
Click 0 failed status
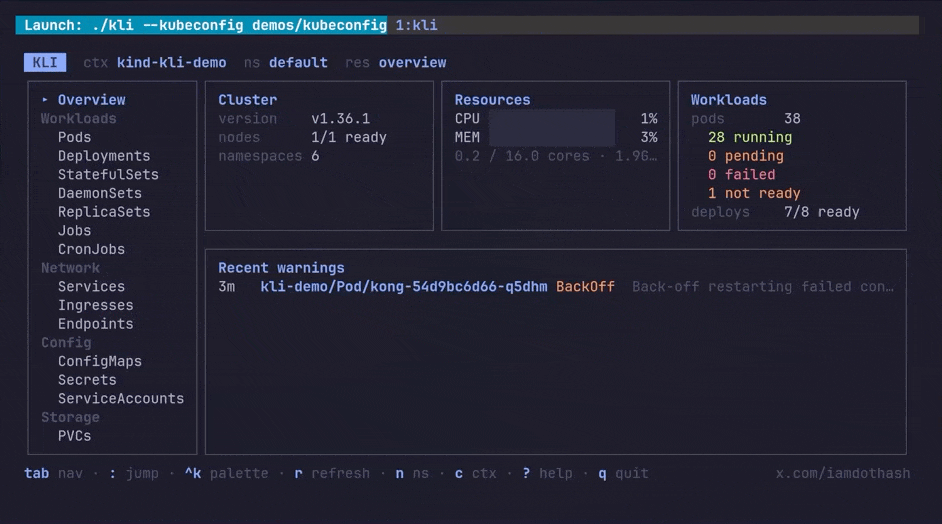pyautogui.click(x=741, y=174)
